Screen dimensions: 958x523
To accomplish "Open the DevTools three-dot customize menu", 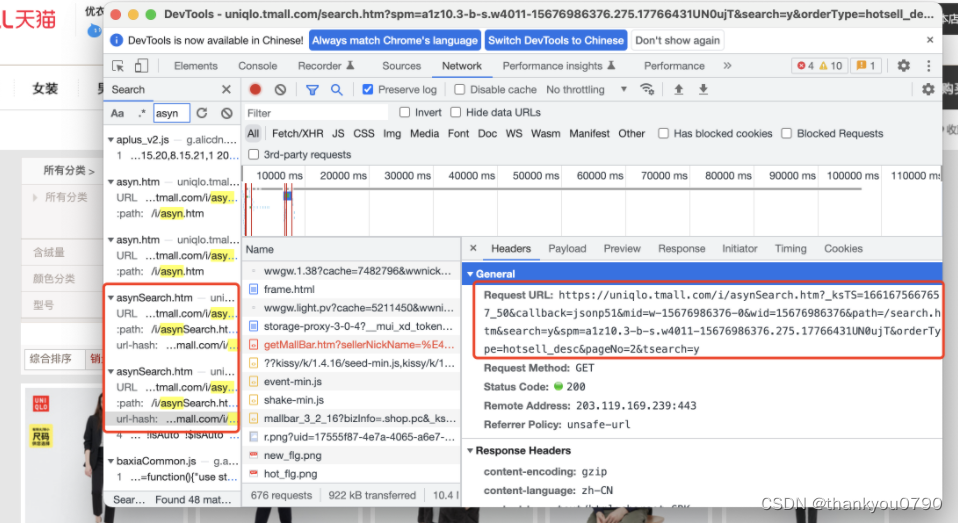I will pyautogui.click(x=929, y=65).
